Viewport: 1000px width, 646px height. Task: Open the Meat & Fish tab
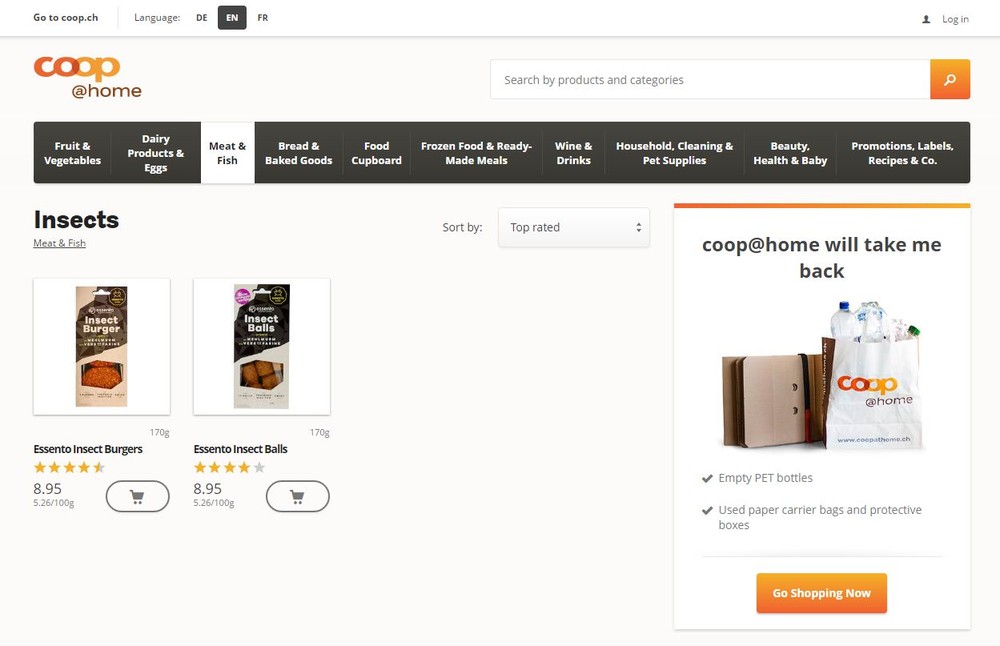(228, 153)
